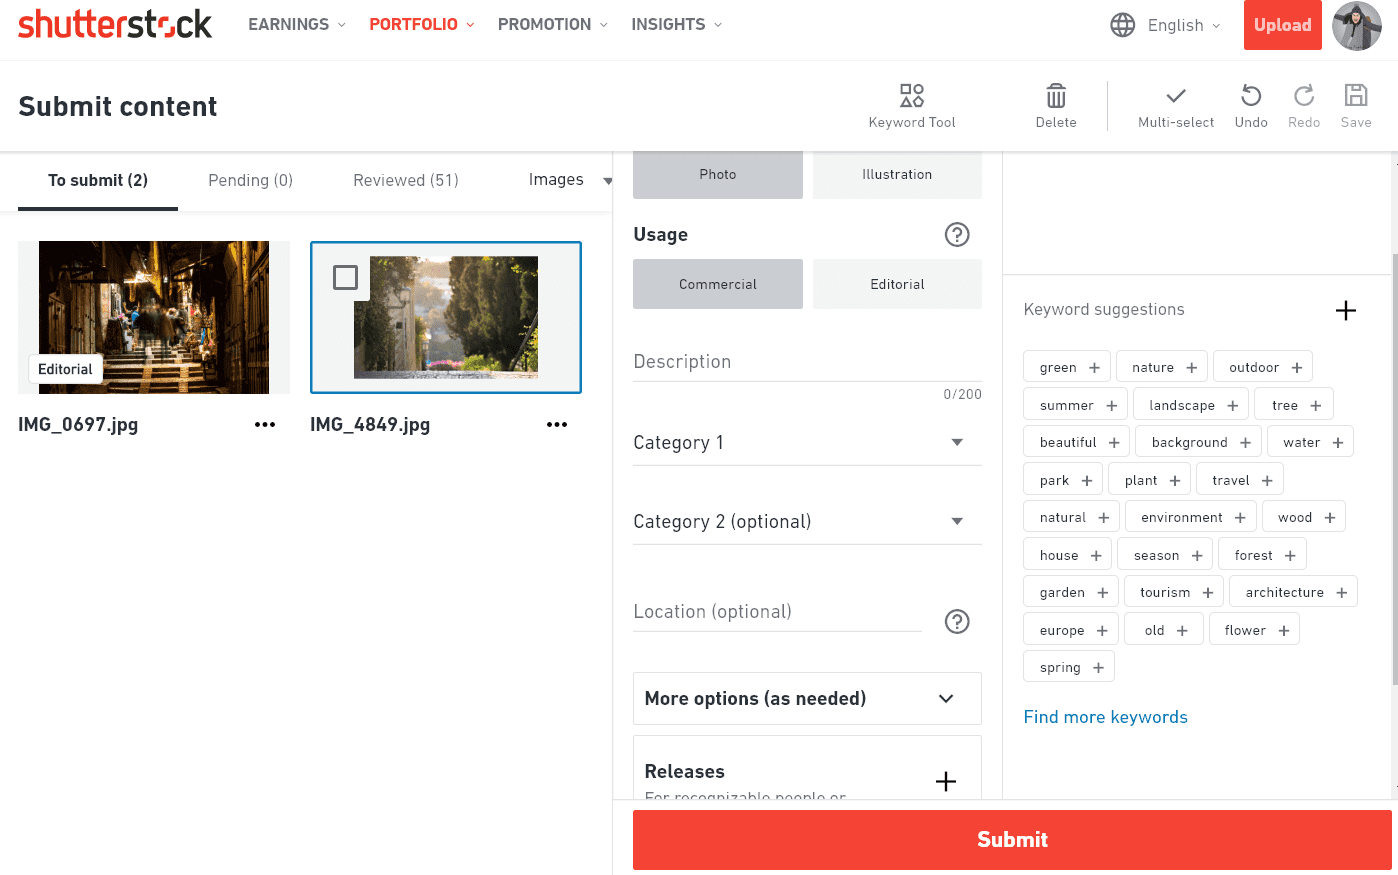Viewport: 1398px width, 875px height.
Task: Add the 'house' keyword suggestion
Action: tap(1068, 555)
